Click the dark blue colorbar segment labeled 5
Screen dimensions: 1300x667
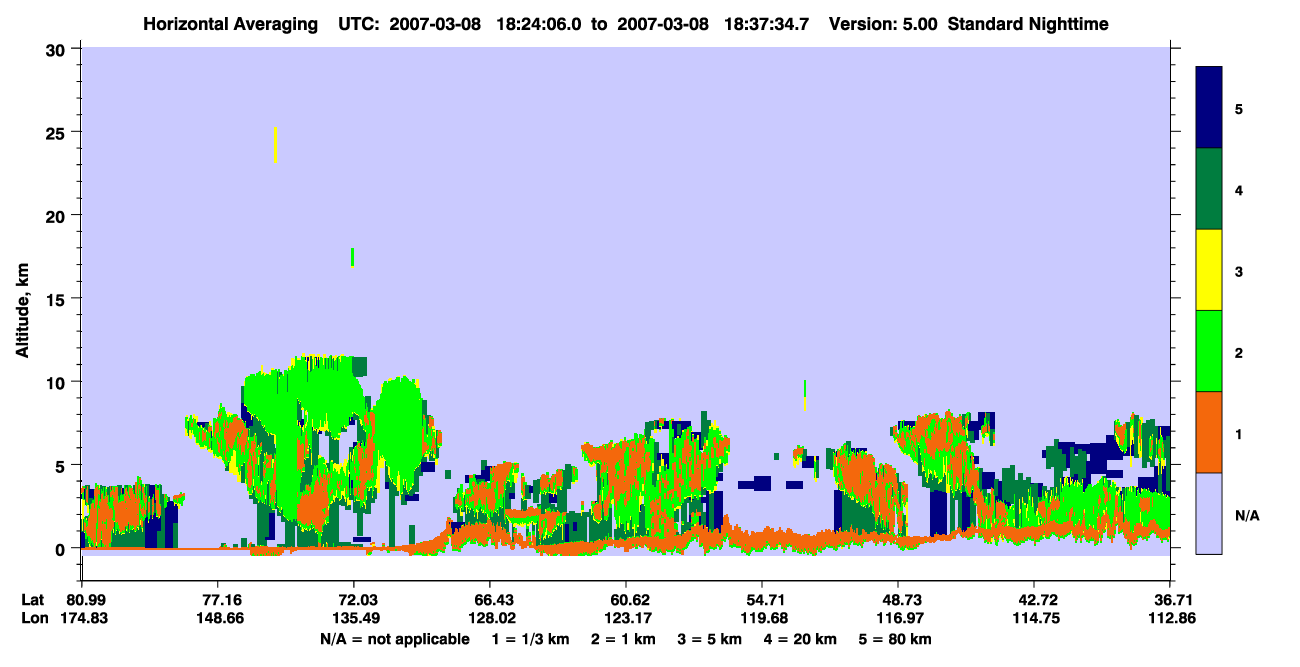coord(1209,108)
